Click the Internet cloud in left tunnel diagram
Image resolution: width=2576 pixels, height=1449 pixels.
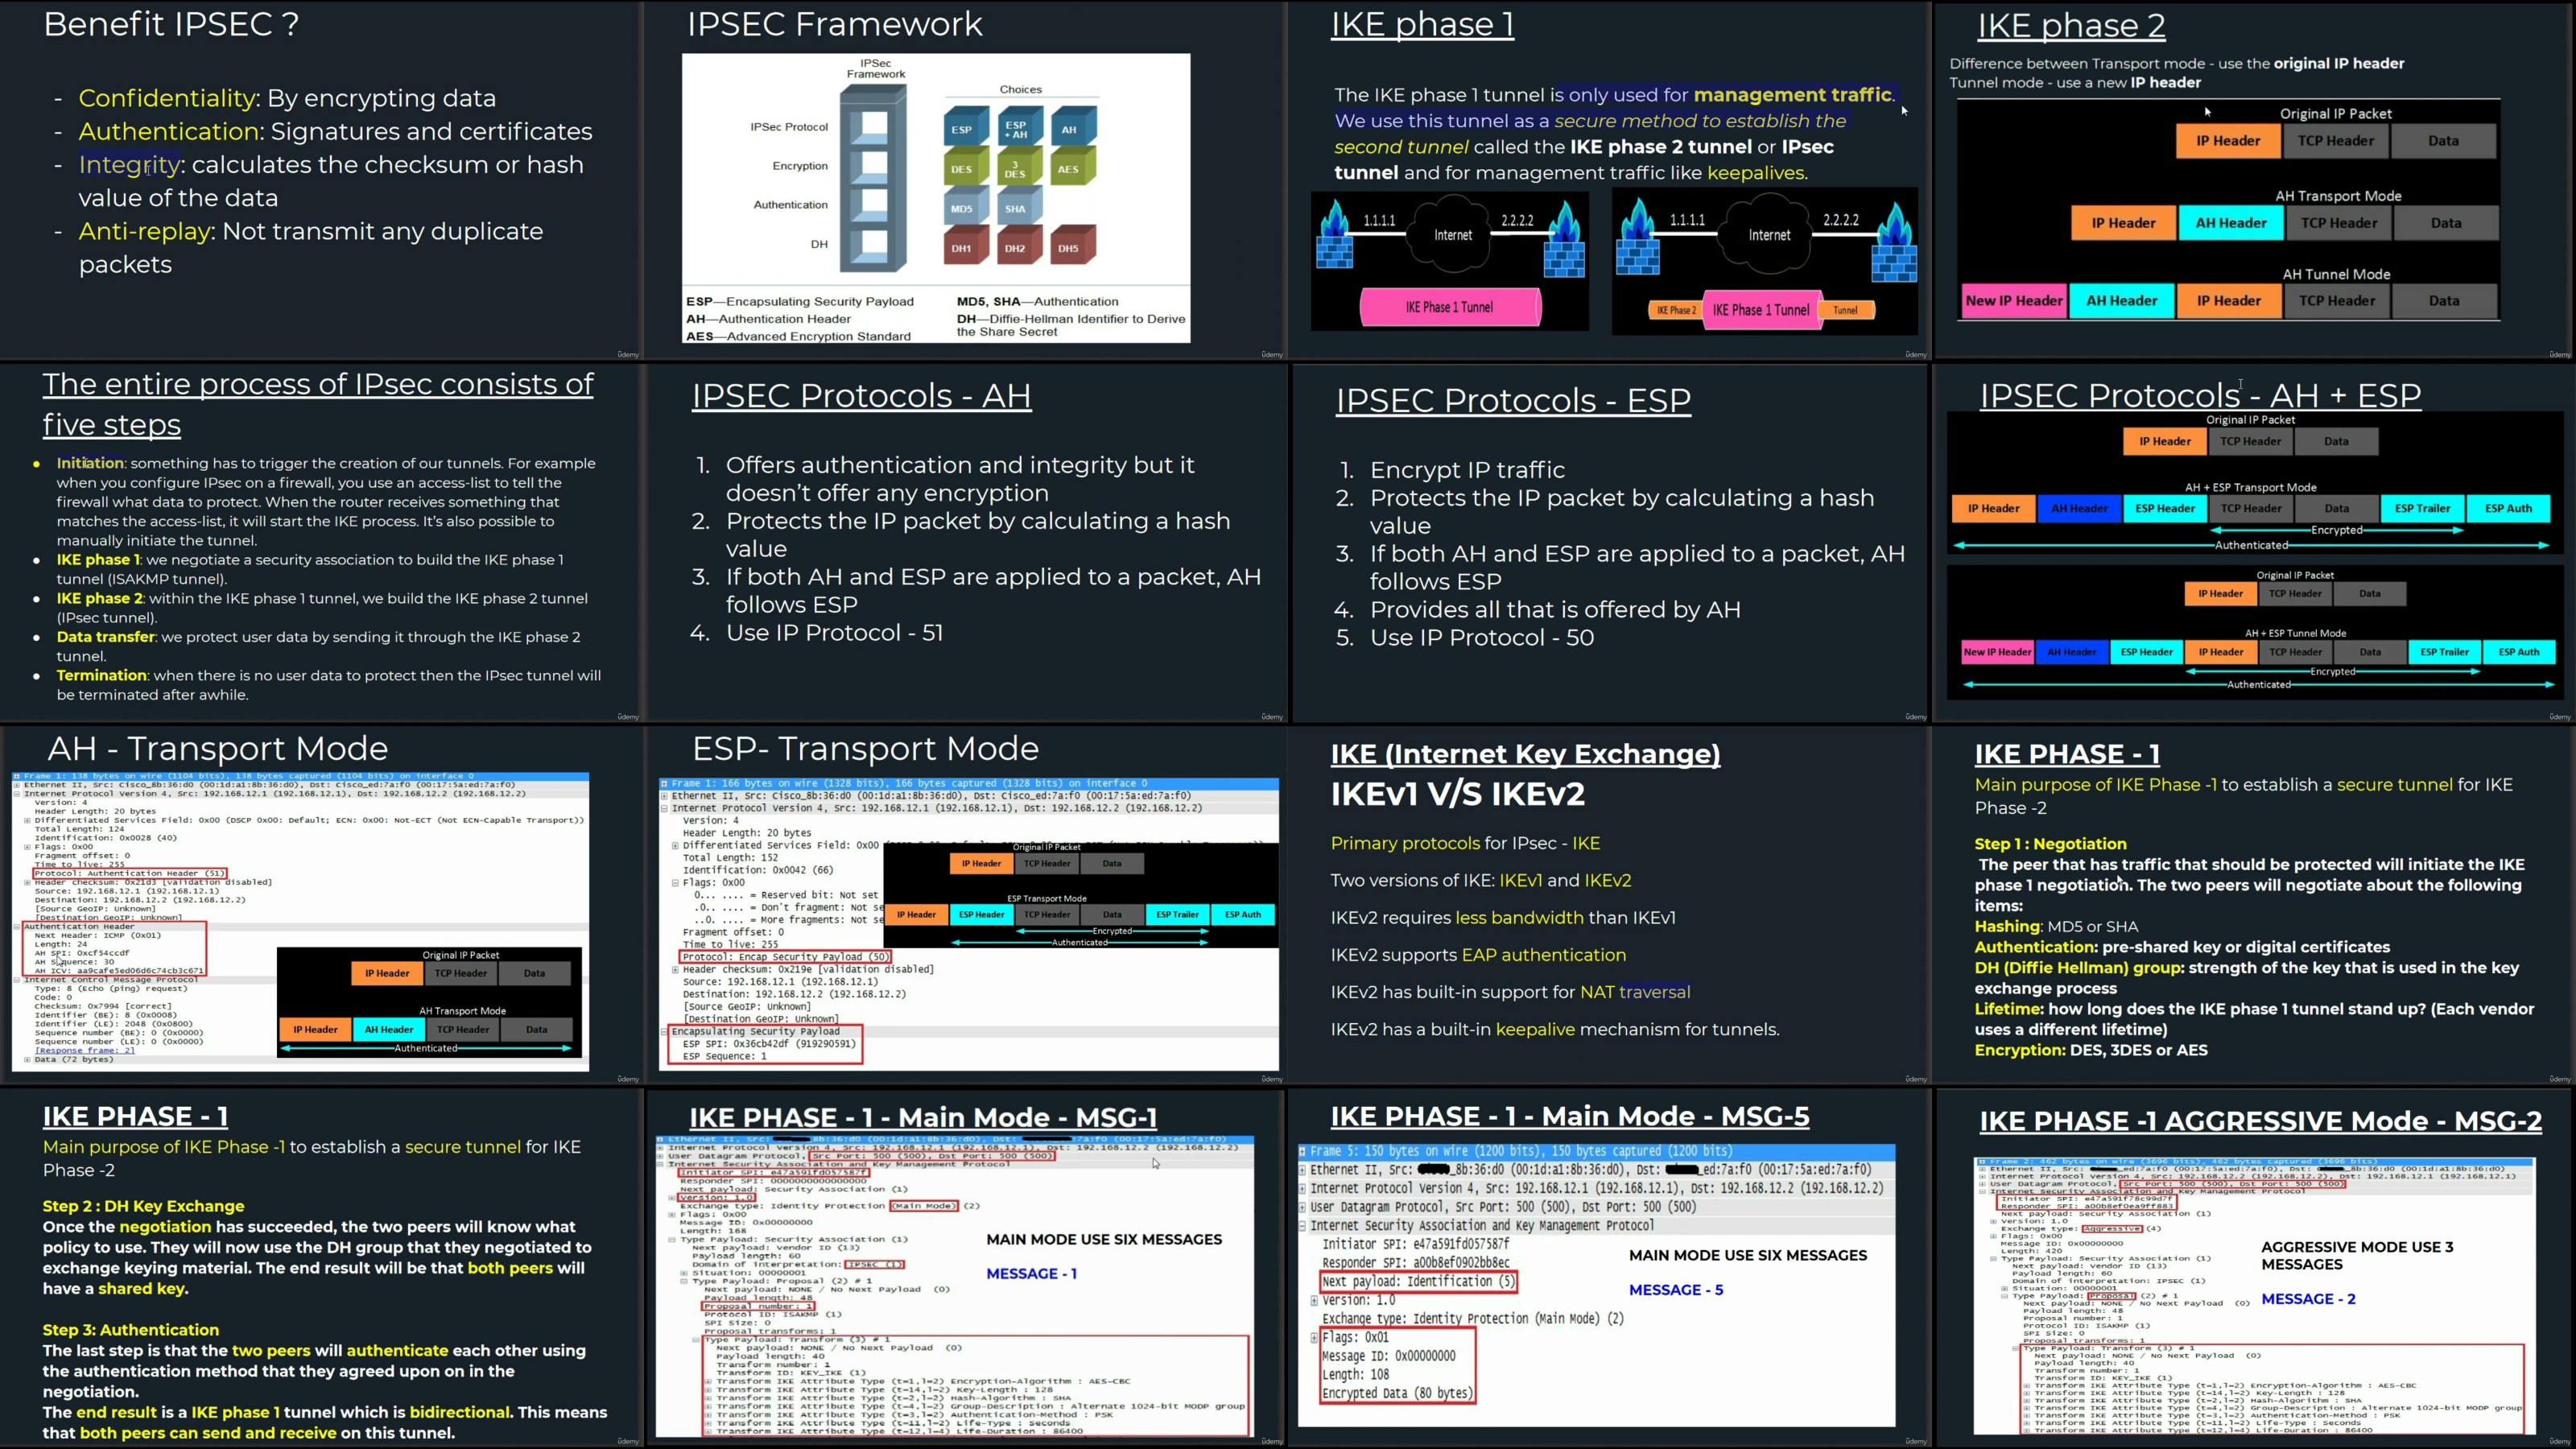(1452, 235)
